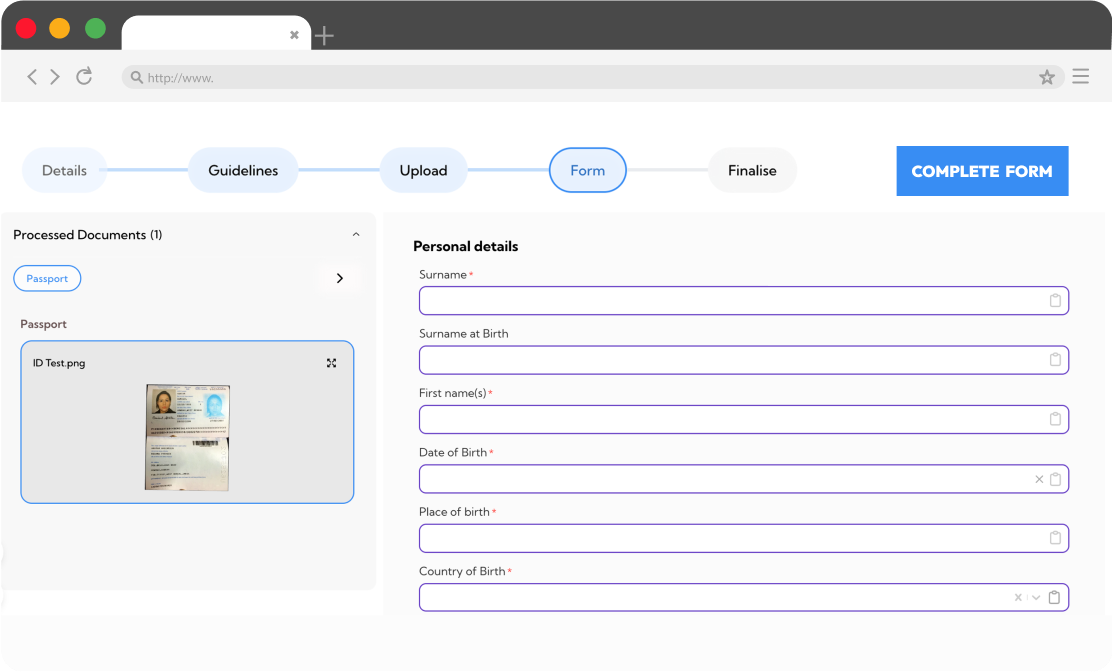Go to the Upload step
1112x672 pixels.
(423, 171)
